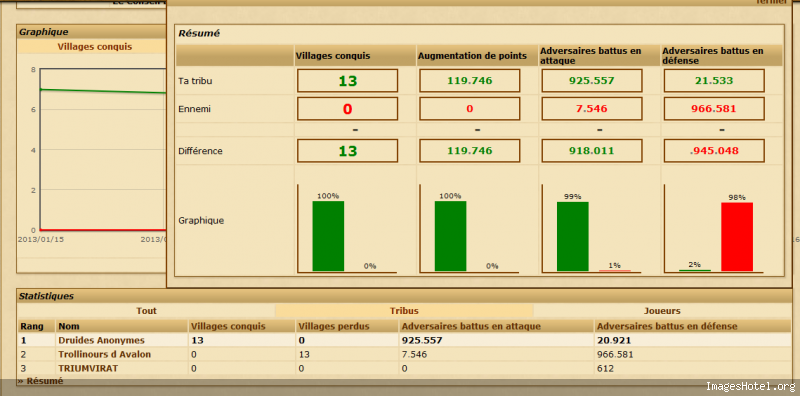Click the Ennemi defense value 966.581
The width and height of the screenshot is (800, 396).
click(714, 109)
